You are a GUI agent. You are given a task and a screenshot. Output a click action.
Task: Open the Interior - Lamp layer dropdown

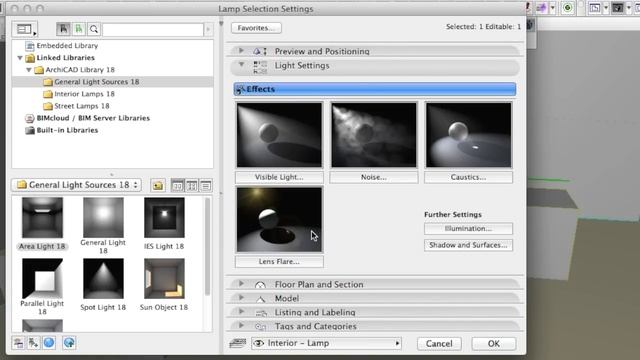[x=327, y=343]
